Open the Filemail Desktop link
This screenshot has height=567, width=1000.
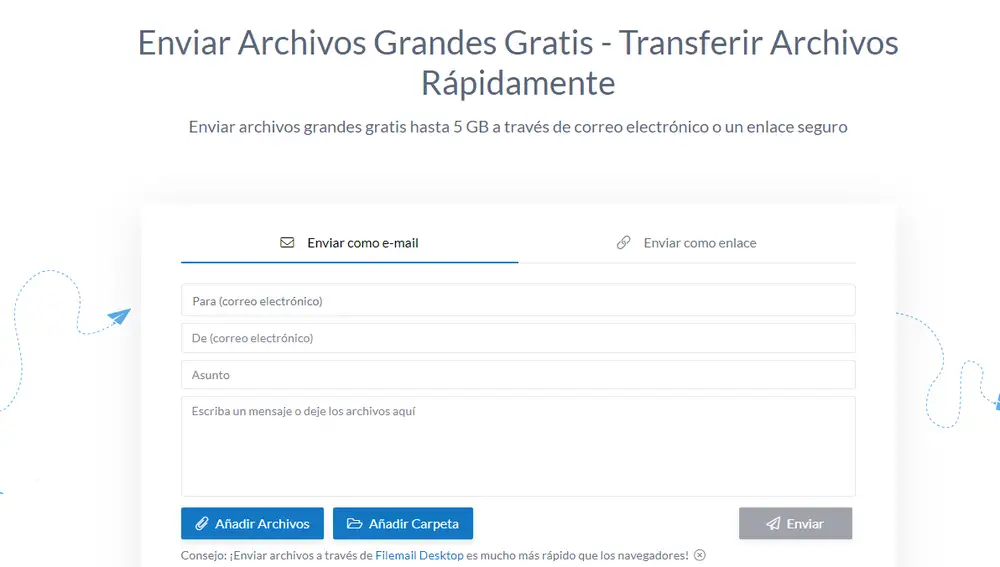419,556
